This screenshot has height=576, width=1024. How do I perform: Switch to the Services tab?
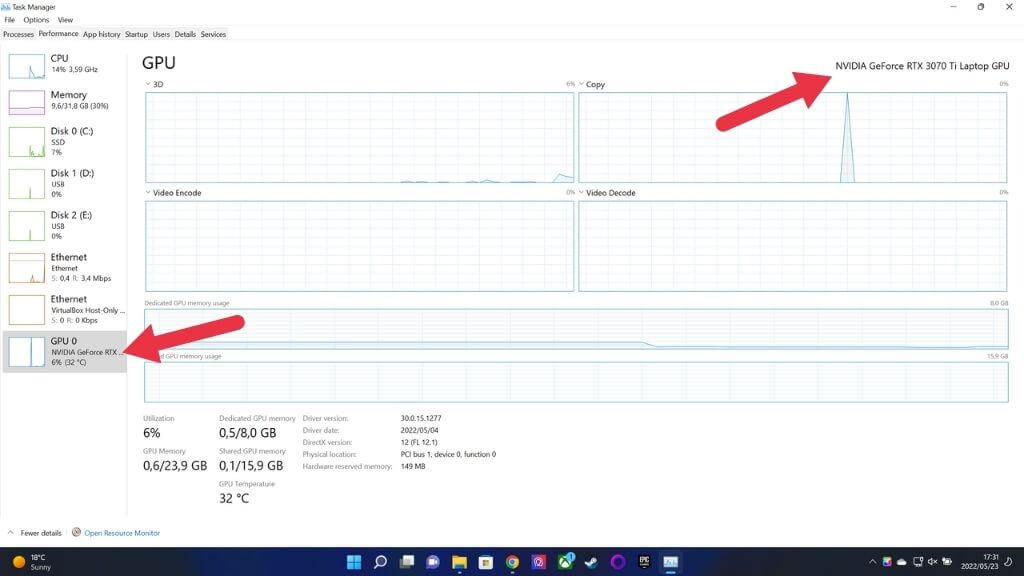point(213,34)
